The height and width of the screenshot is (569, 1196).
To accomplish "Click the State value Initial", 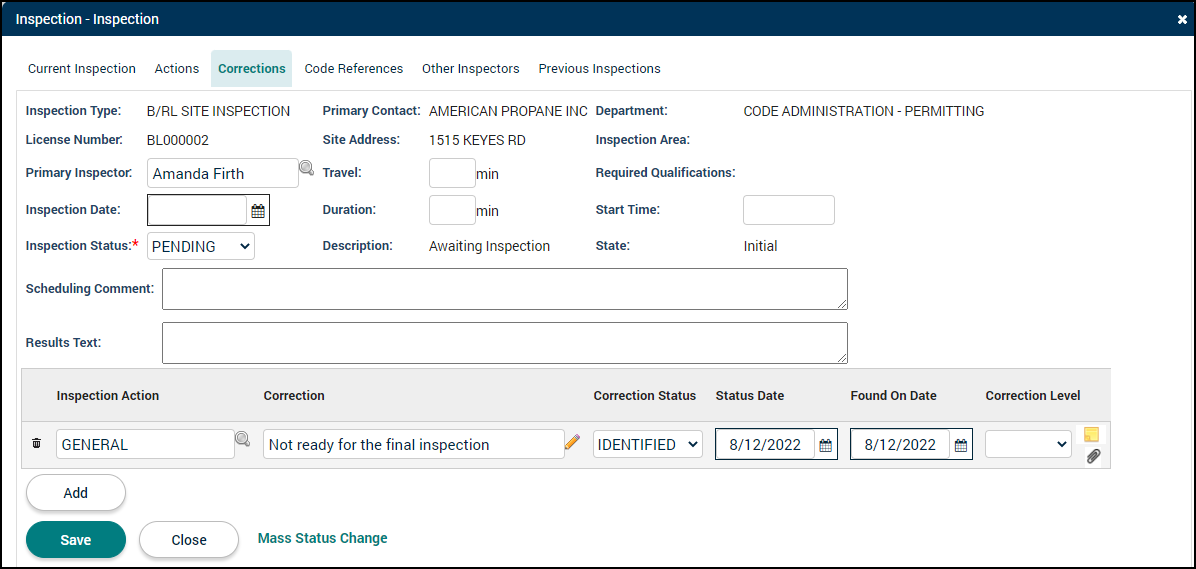I will pyautogui.click(x=760, y=246).
